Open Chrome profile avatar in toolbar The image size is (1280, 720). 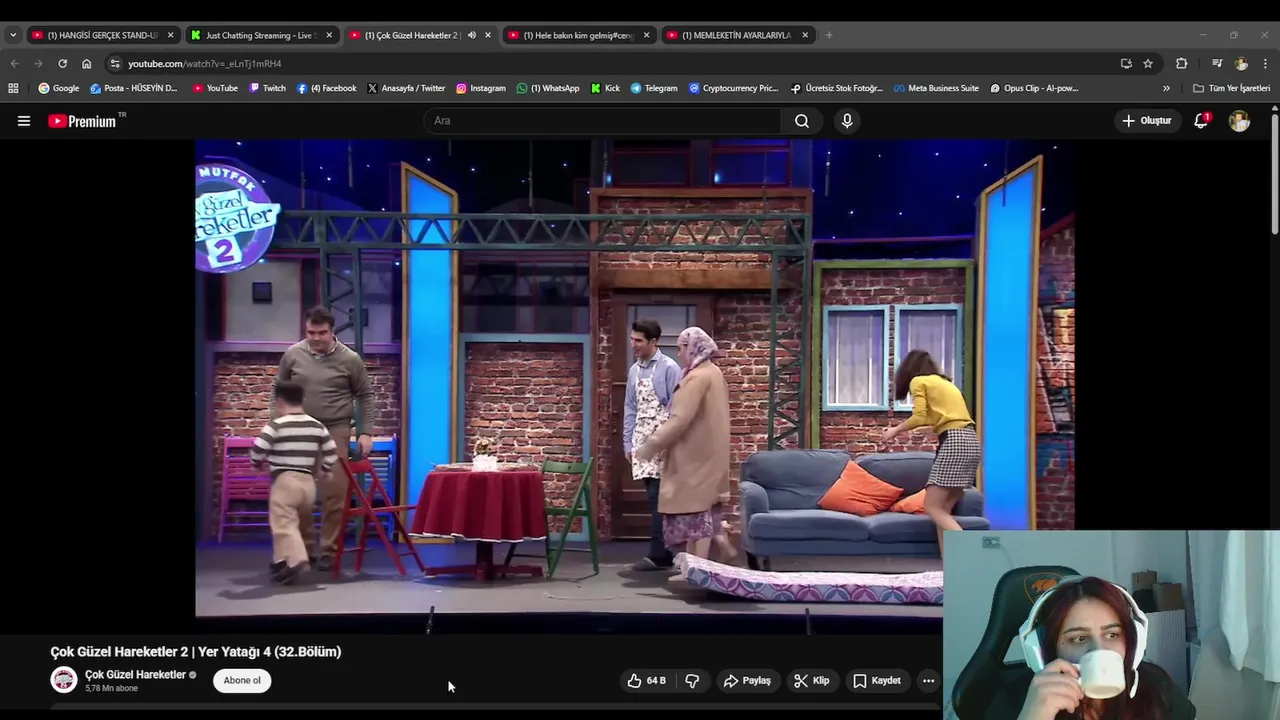(1241, 63)
